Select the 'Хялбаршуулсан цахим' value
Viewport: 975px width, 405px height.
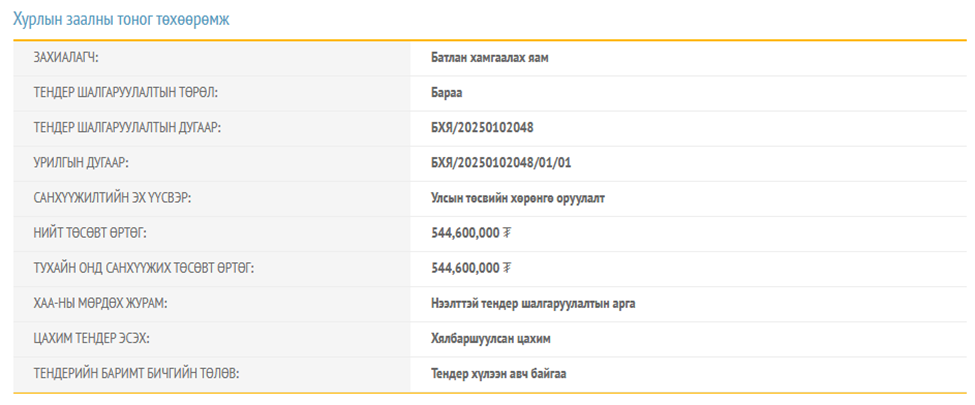[490, 338]
